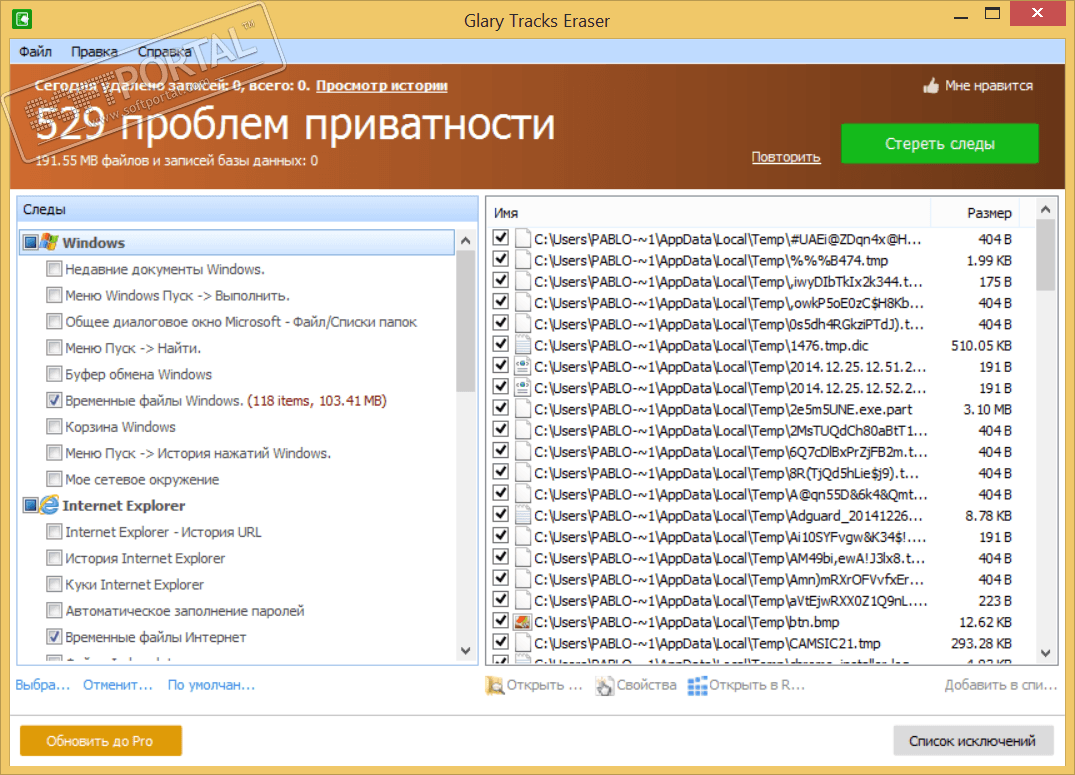Click the green Стереть следы button
This screenshot has height=775, width=1075.
939,143
